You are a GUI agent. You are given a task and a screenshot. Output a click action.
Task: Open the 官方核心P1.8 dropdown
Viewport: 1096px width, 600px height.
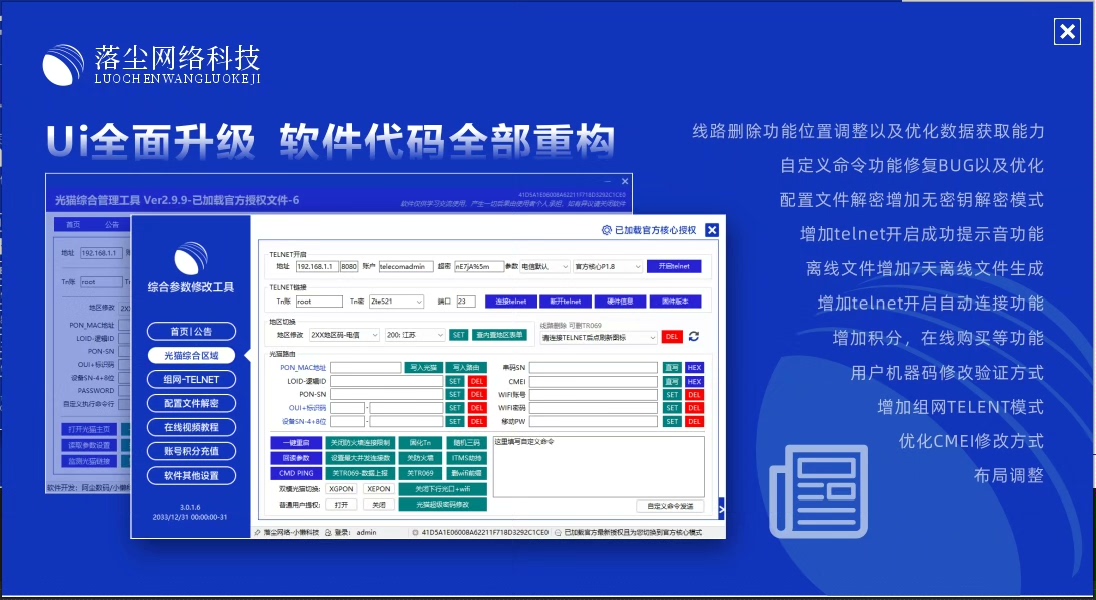[608, 266]
